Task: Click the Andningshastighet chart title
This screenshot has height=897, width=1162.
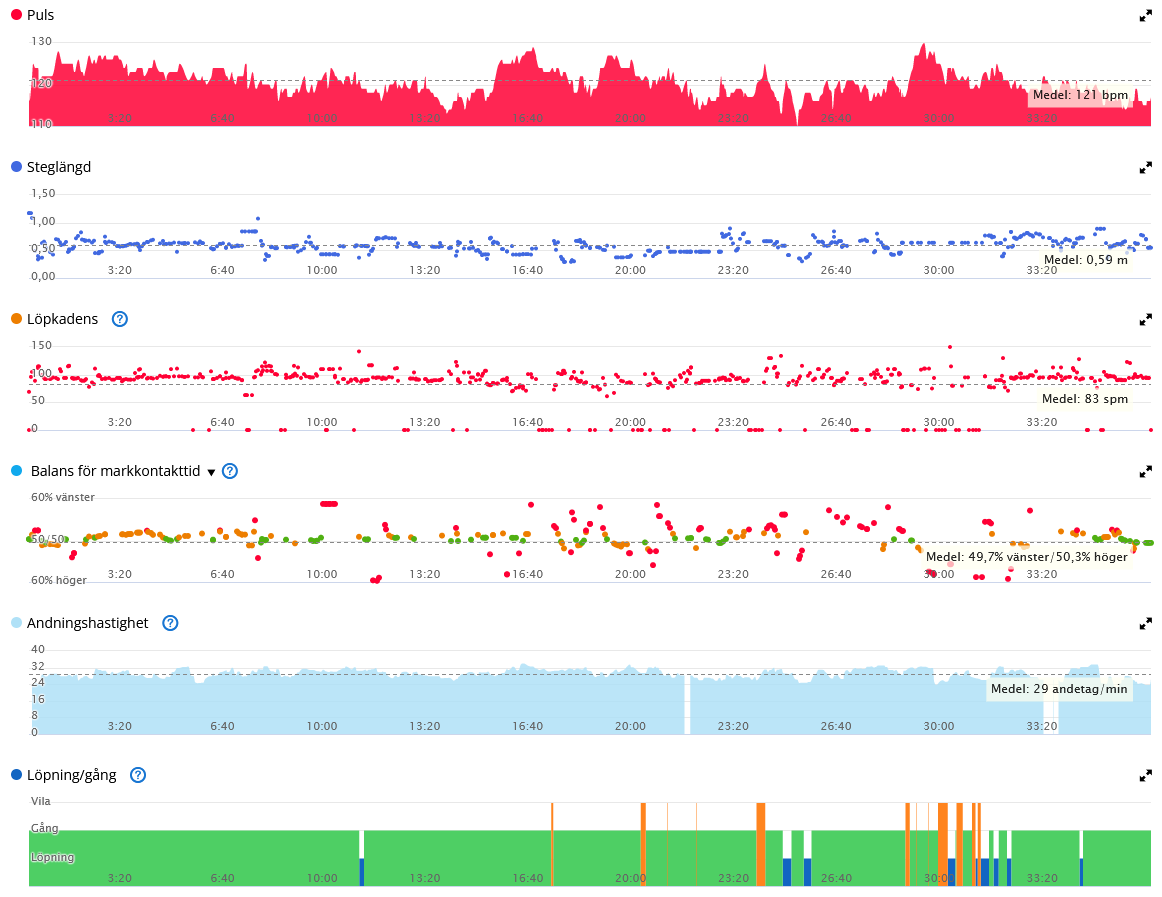Action: tap(87, 623)
